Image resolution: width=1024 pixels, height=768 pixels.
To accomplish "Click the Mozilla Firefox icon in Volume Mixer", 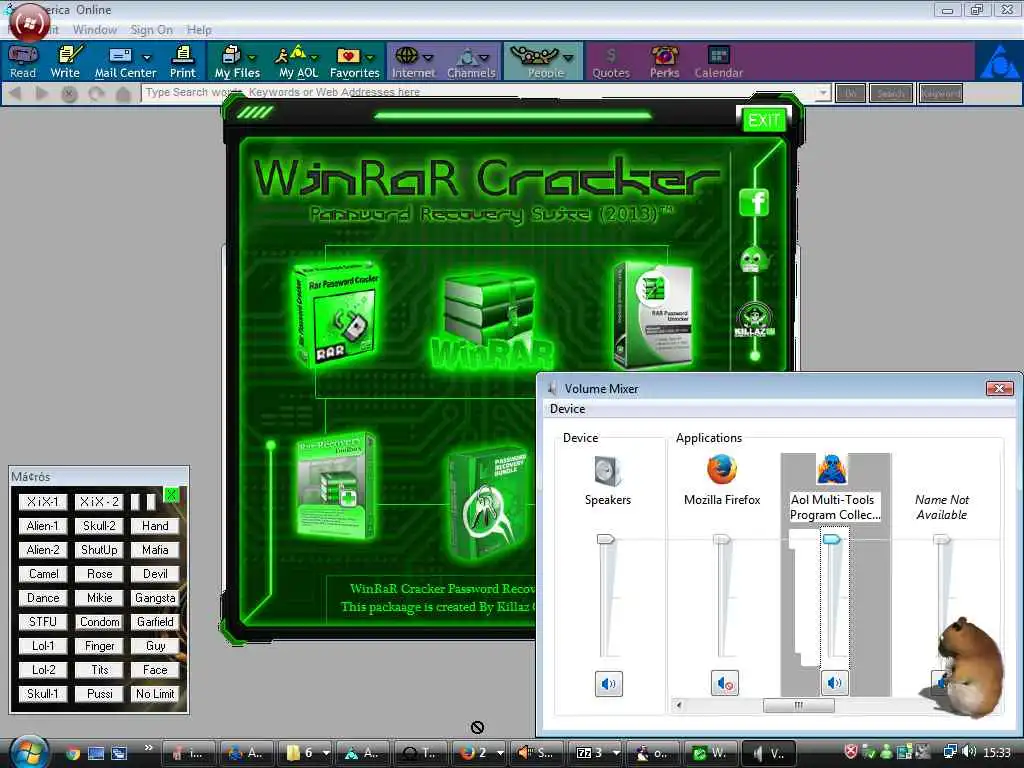I will (x=722, y=469).
